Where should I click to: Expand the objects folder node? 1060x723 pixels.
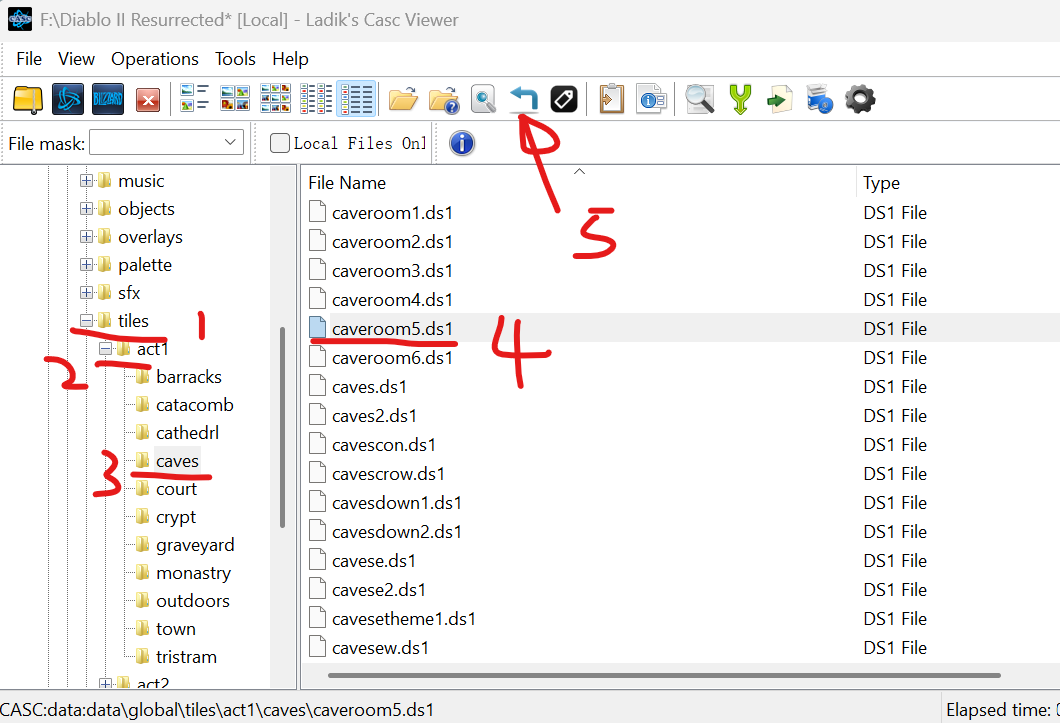coord(86,209)
